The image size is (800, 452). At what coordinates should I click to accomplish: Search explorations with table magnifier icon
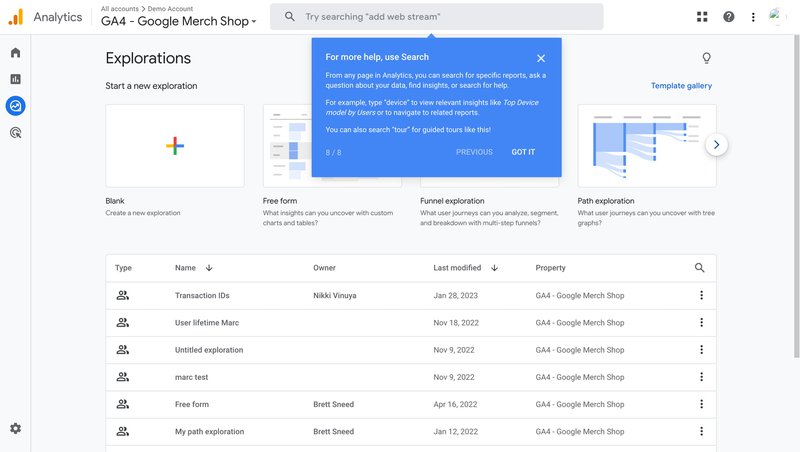click(x=700, y=268)
